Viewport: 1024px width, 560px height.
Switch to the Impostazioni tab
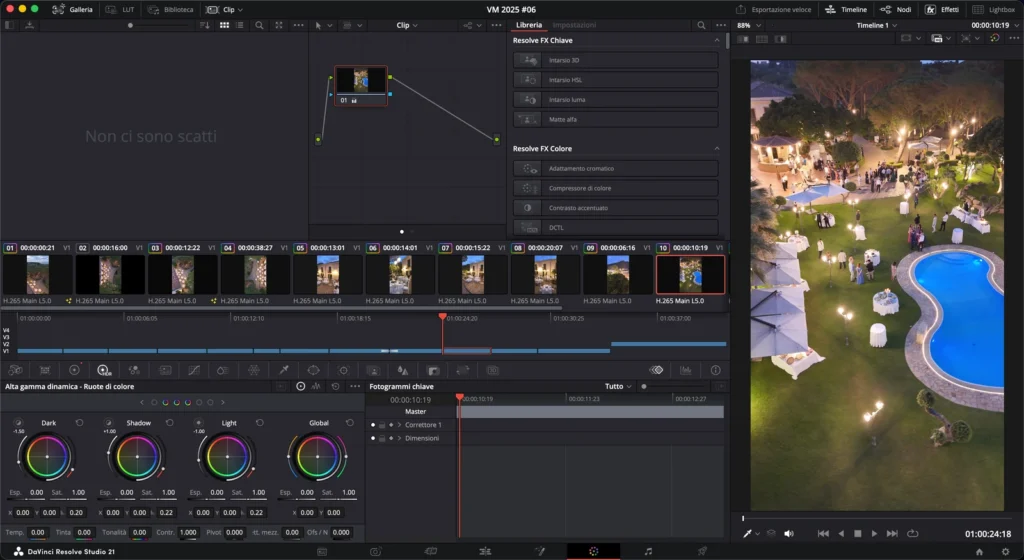pos(574,25)
